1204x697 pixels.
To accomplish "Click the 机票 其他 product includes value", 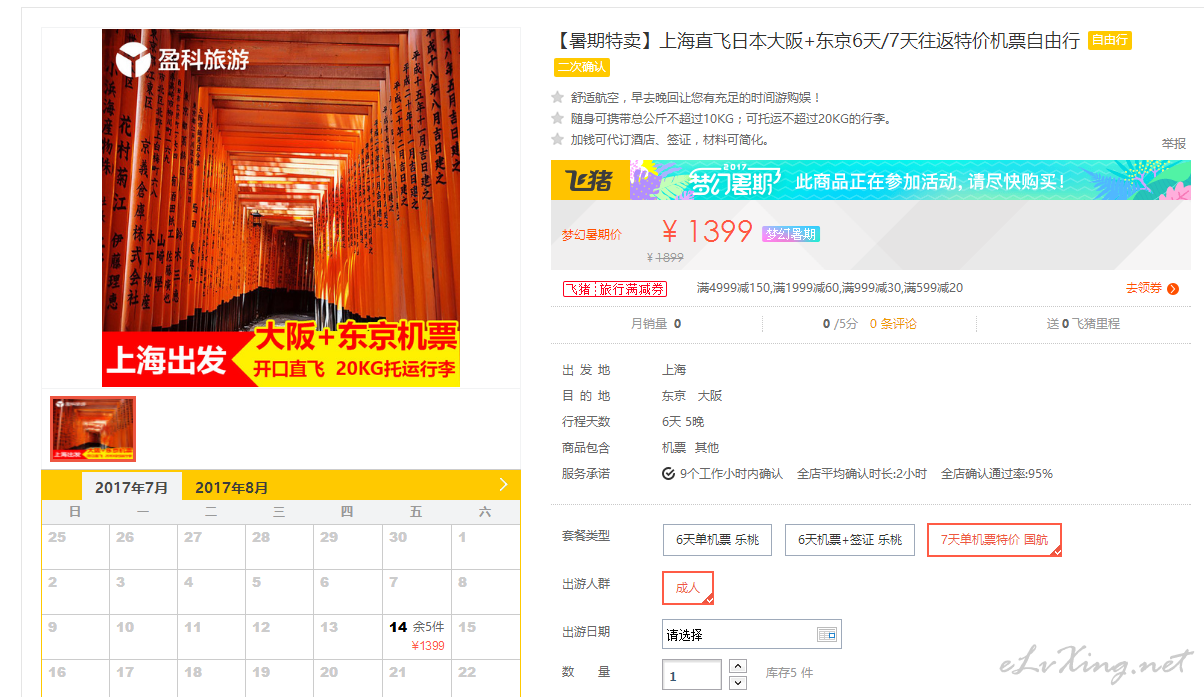I will pos(690,448).
